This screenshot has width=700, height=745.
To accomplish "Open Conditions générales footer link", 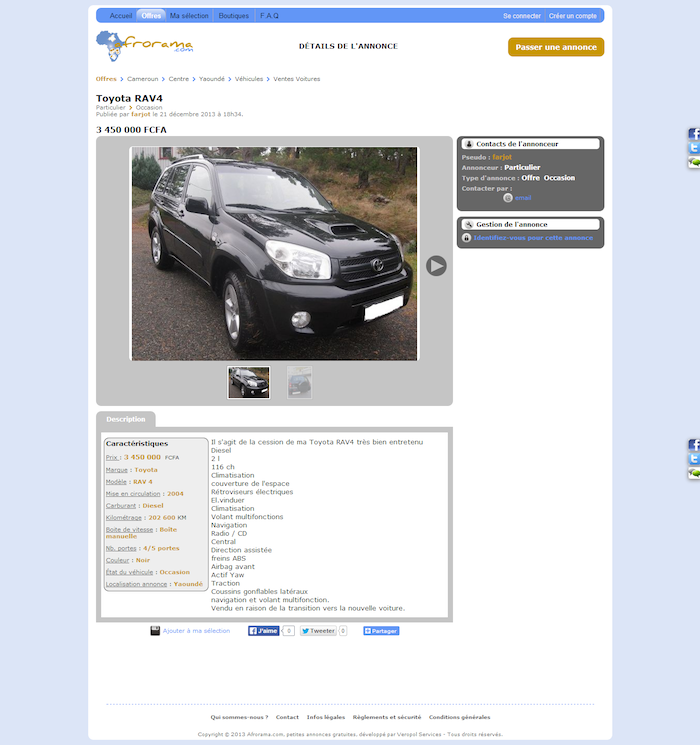I will 460,717.
